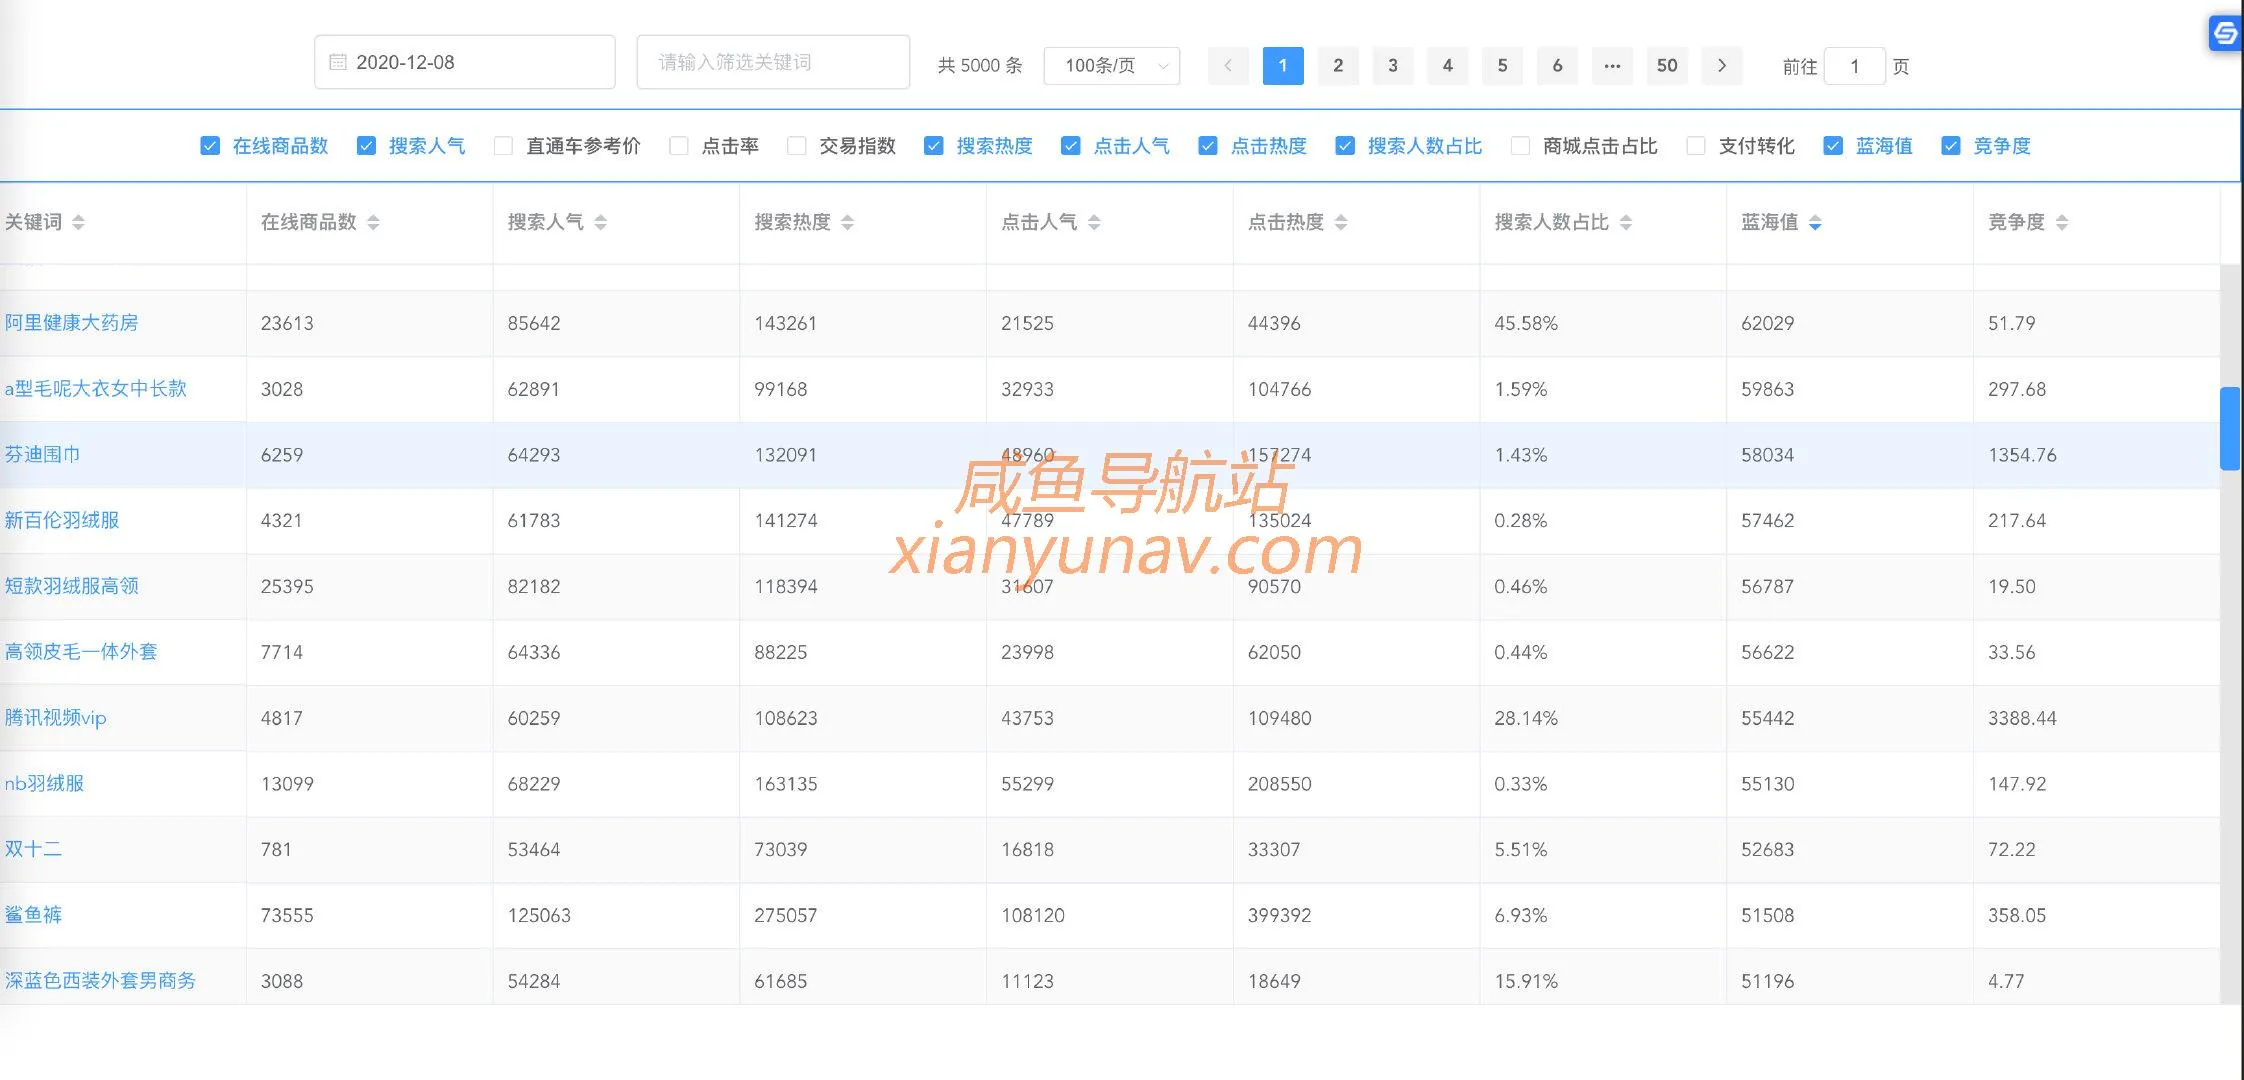Click sort icon next to 竞争度 header
The width and height of the screenshot is (2244, 1080).
(x=2062, y=222)
